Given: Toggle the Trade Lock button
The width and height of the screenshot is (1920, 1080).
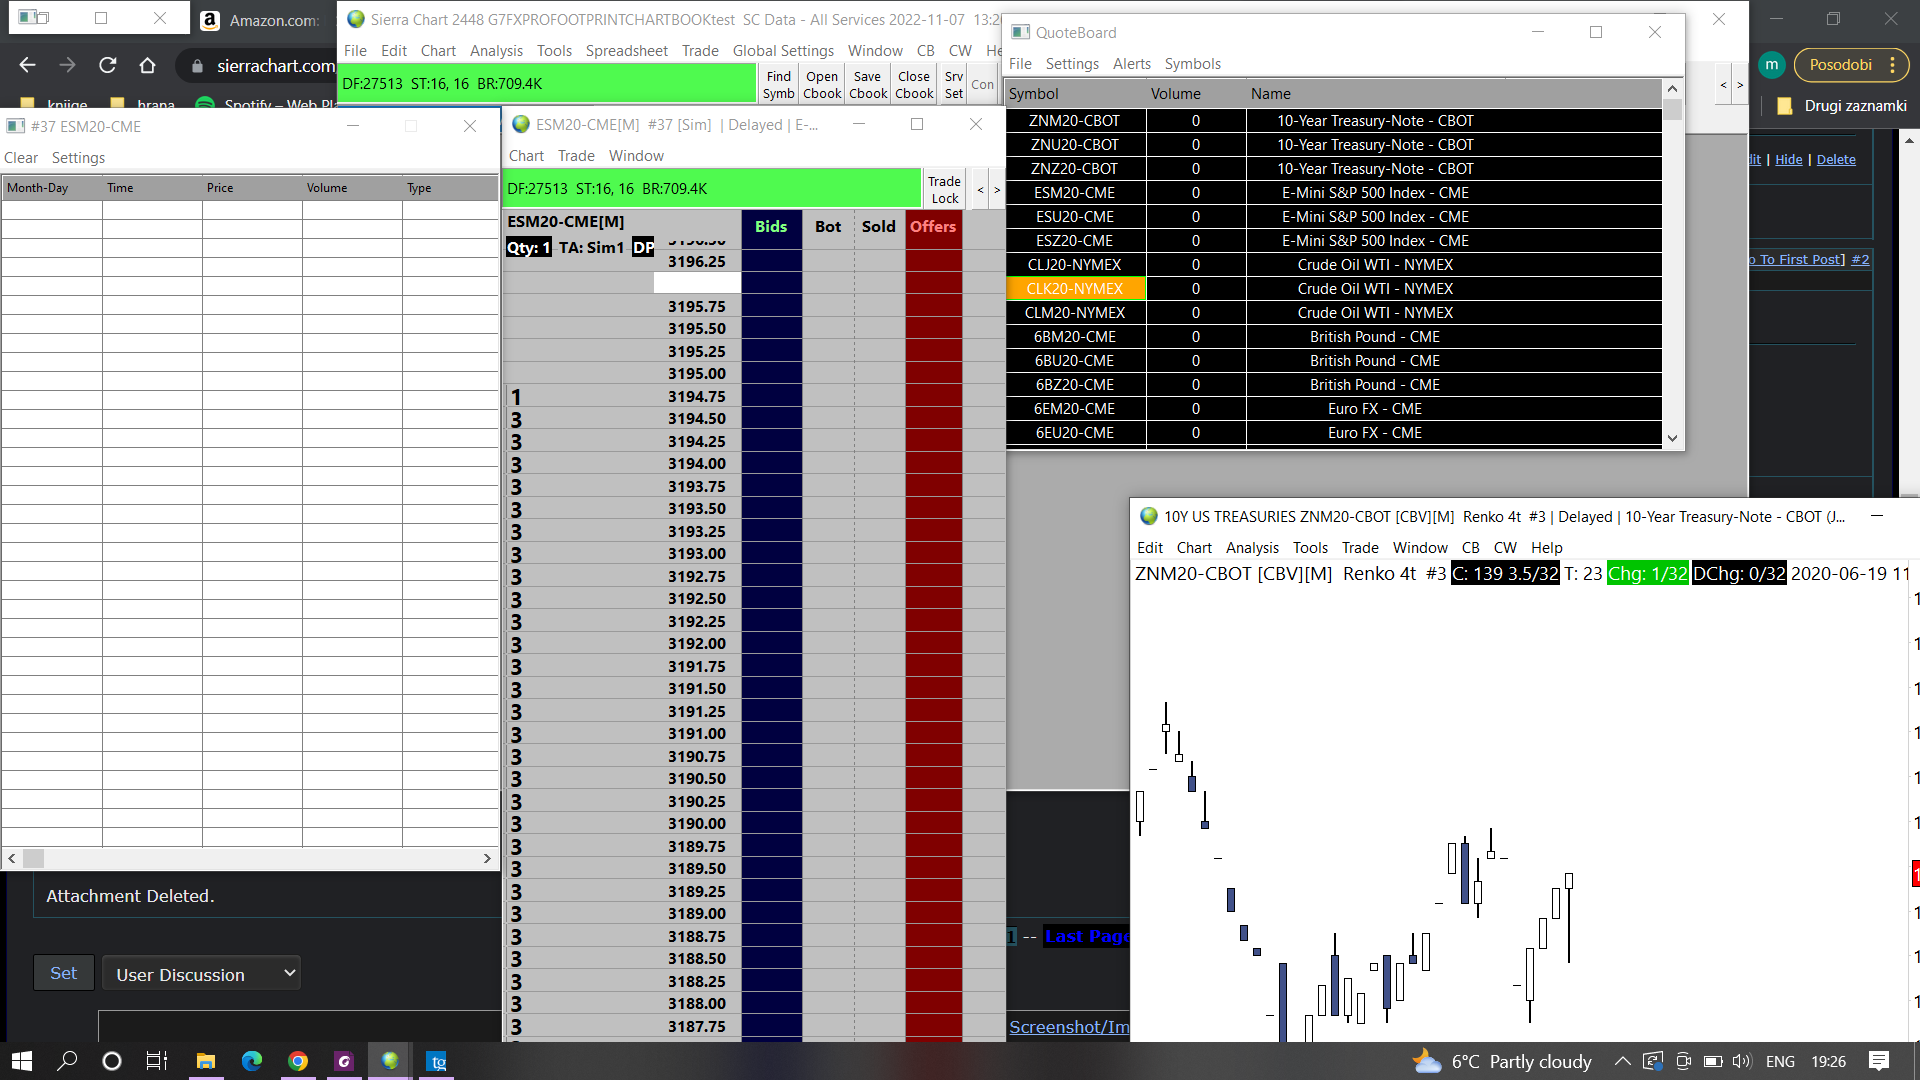Looking at the screenshot, I should point(944,189).
